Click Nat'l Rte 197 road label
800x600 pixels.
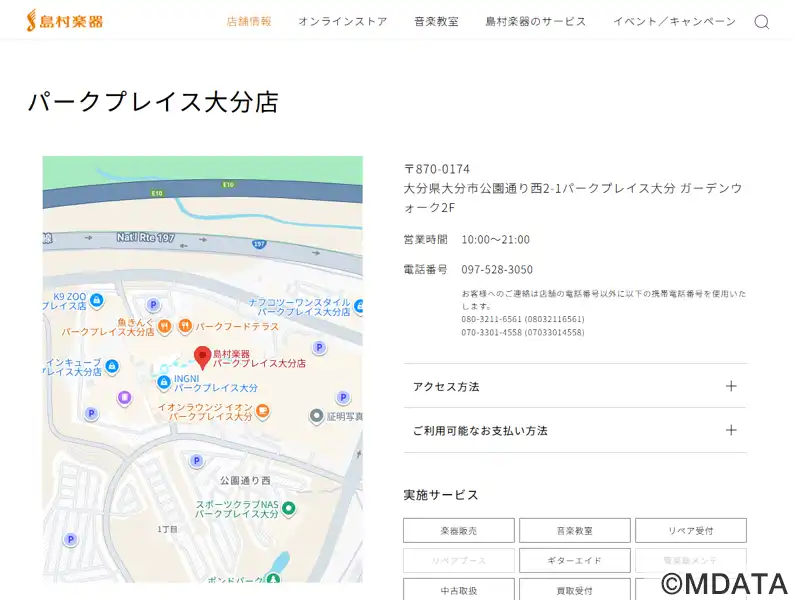pos(145,237)
